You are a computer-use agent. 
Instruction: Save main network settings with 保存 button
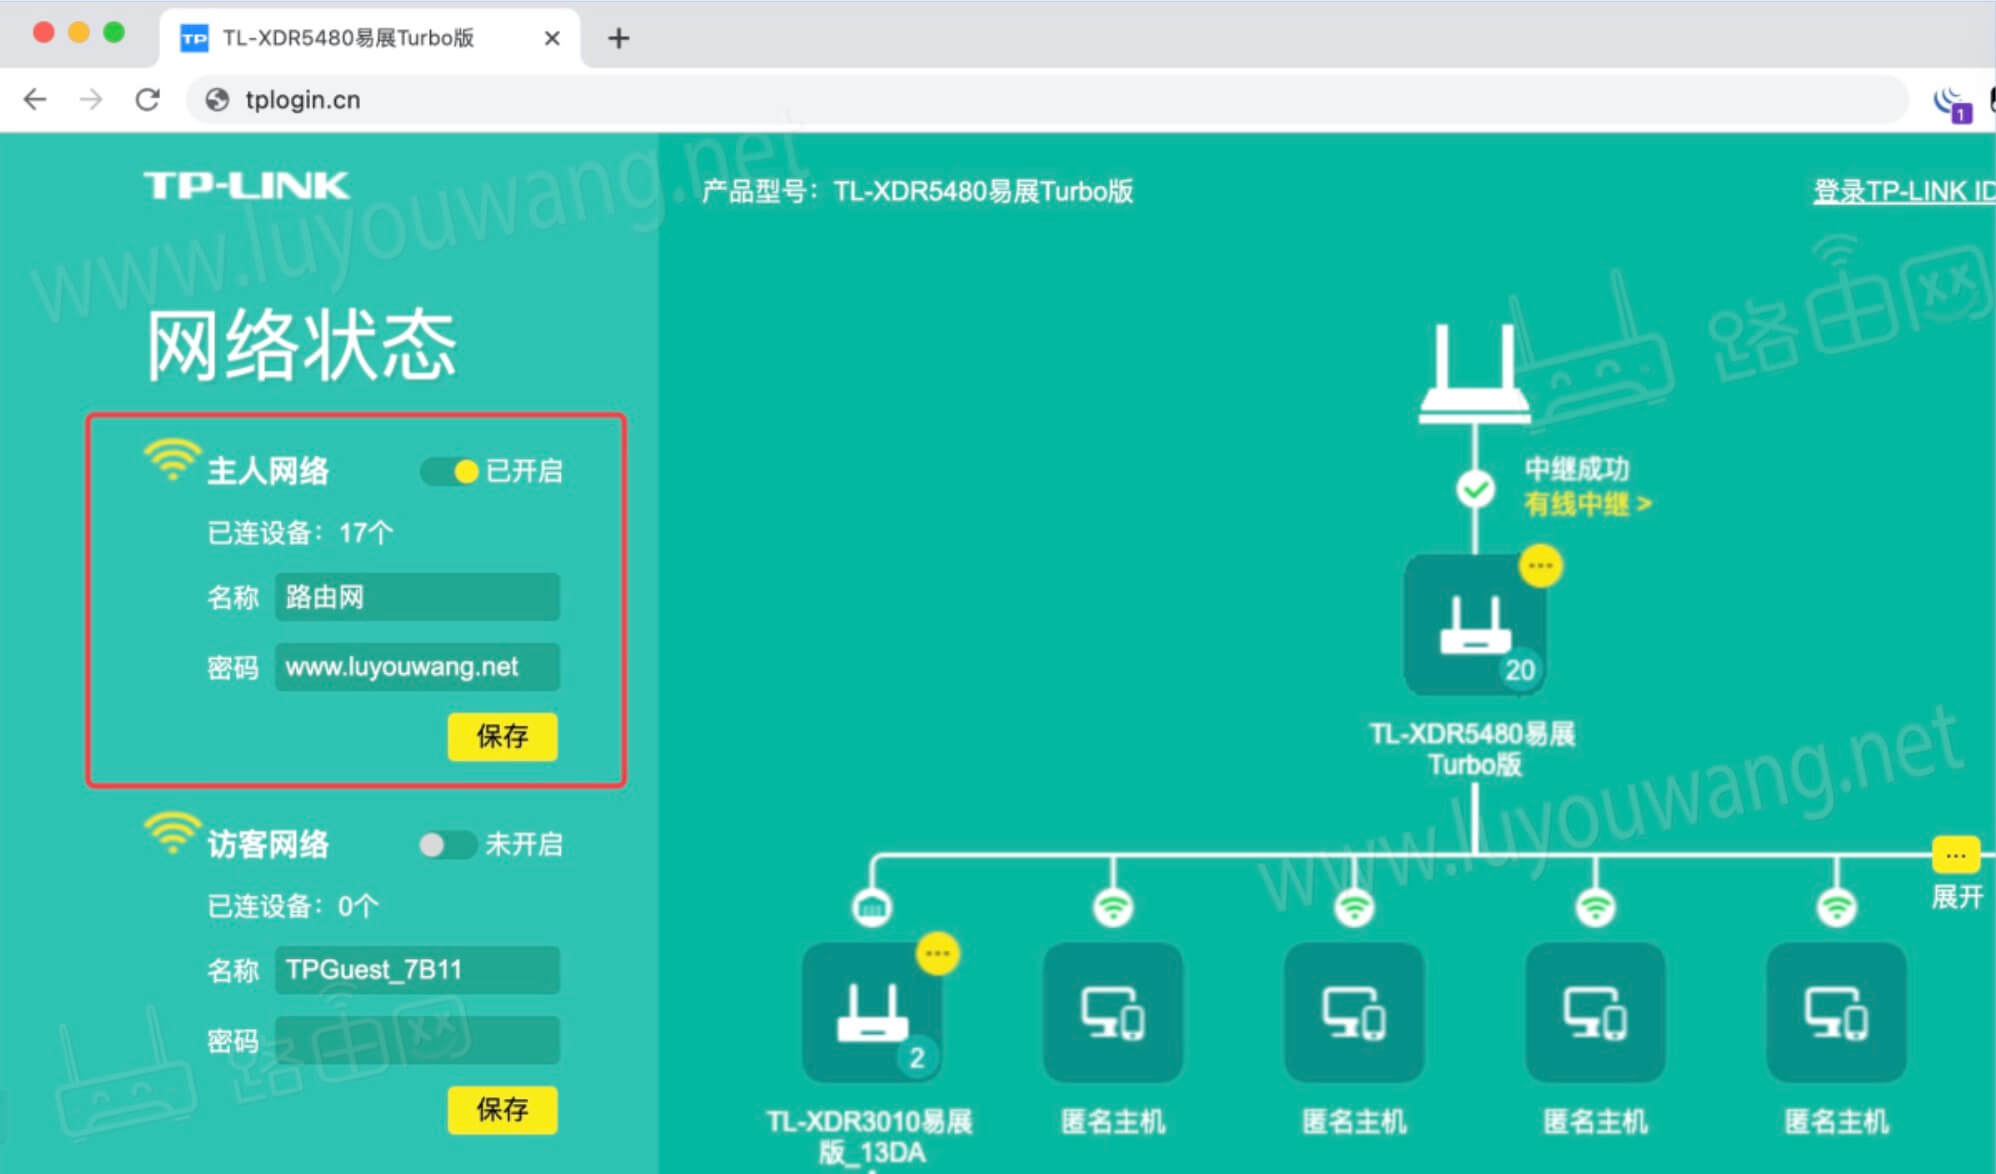coord(503,738)
